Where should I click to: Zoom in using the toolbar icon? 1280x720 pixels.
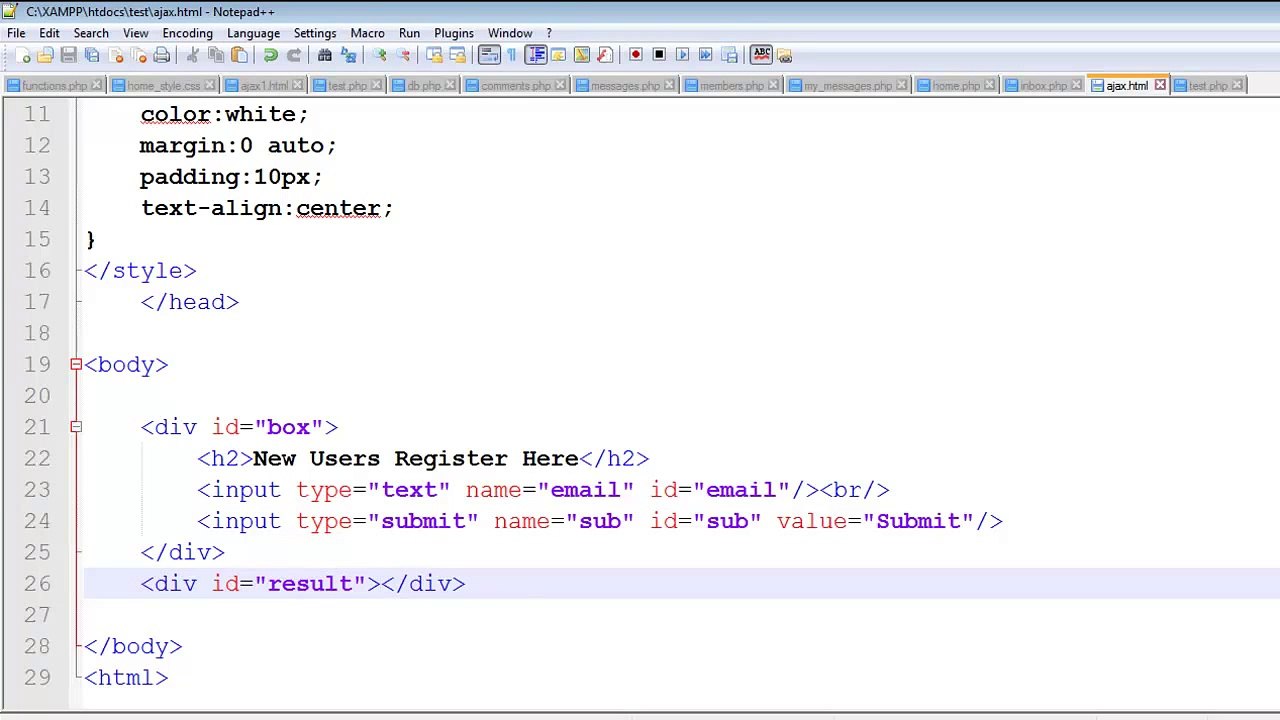[x=379, y=55]
